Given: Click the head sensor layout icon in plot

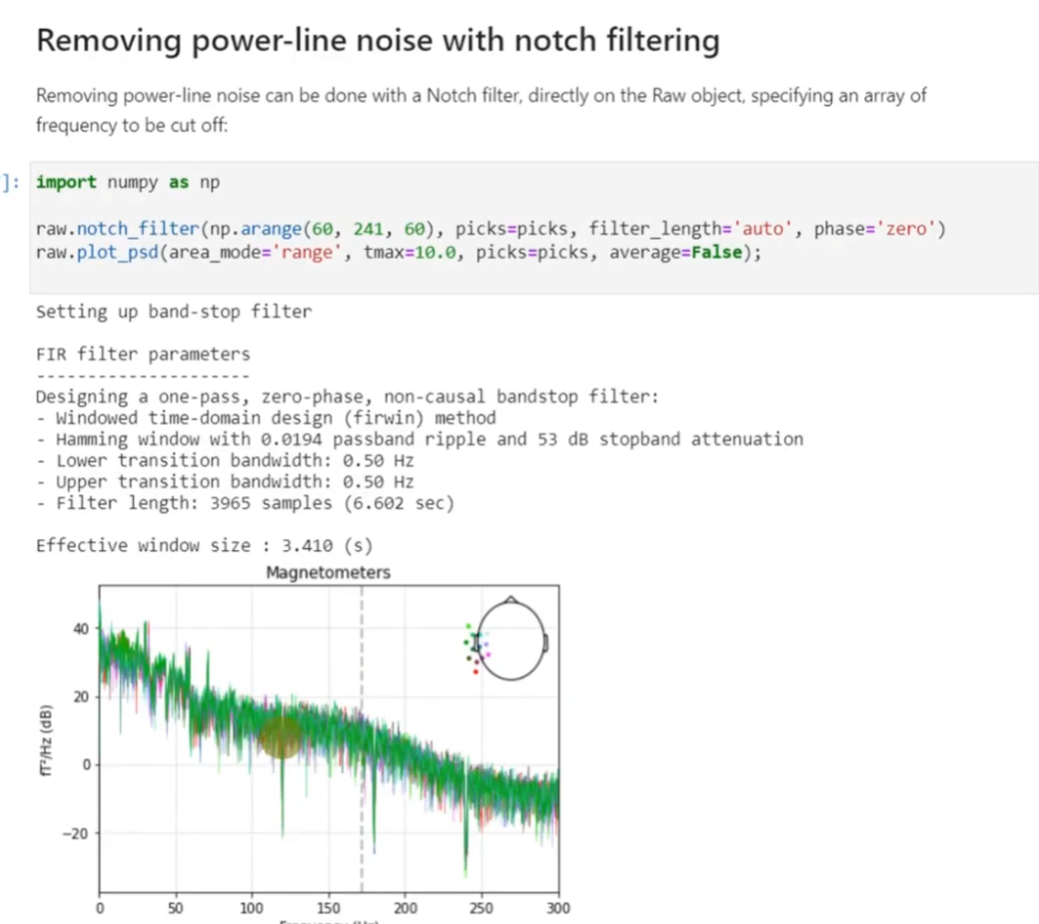Looking at the screenshot, I should pyautogui.click(x=512, y=641).
